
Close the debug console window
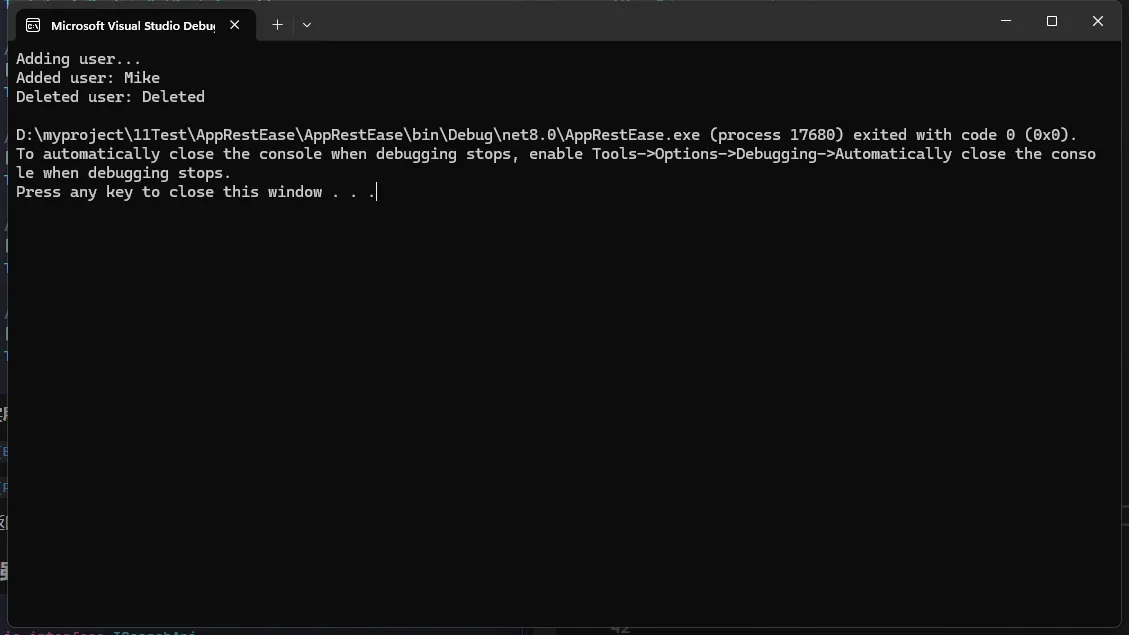tap(1098, 21)
